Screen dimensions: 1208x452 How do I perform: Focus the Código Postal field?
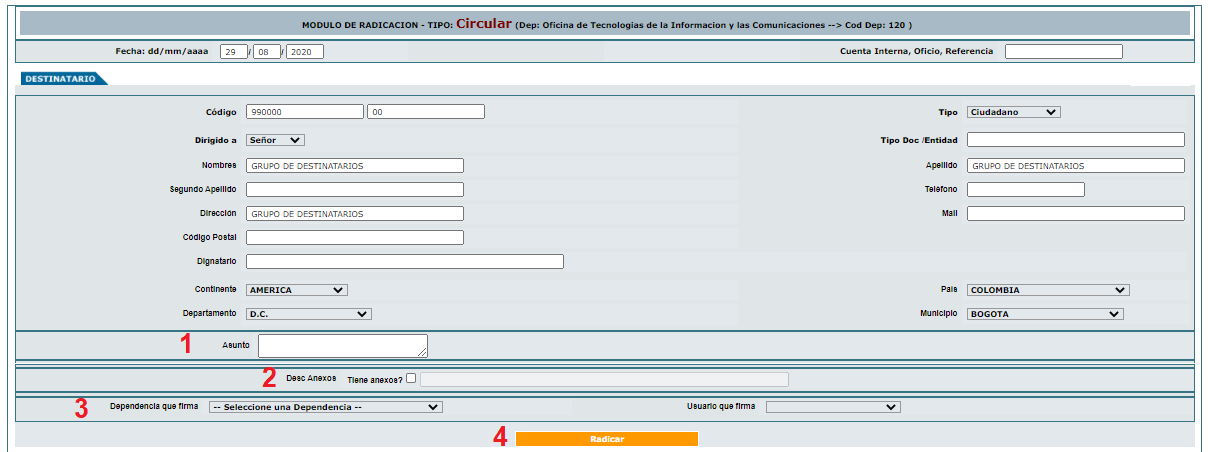(x=354, y=238)
